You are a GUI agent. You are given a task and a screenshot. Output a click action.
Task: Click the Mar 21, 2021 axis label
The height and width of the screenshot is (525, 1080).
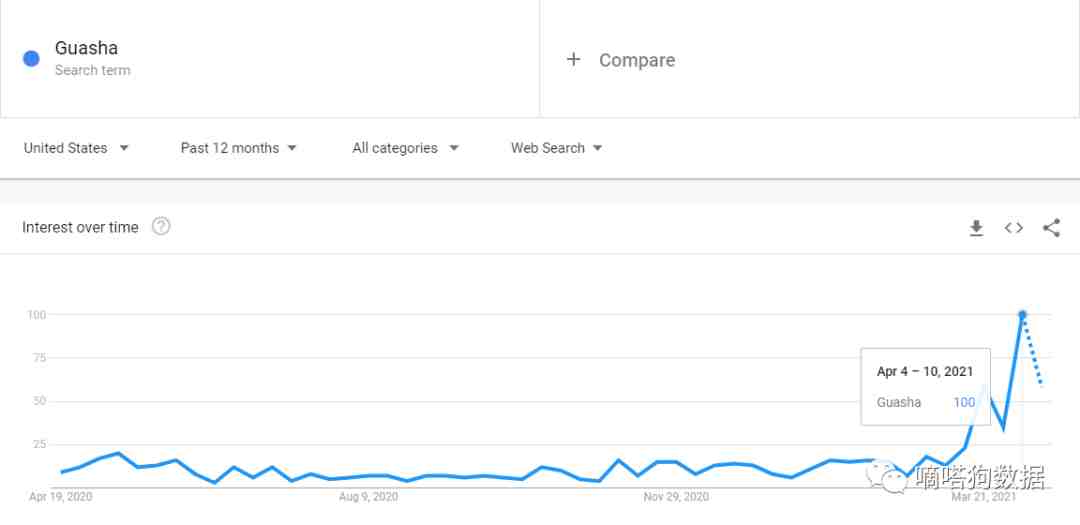coord(984,497)
